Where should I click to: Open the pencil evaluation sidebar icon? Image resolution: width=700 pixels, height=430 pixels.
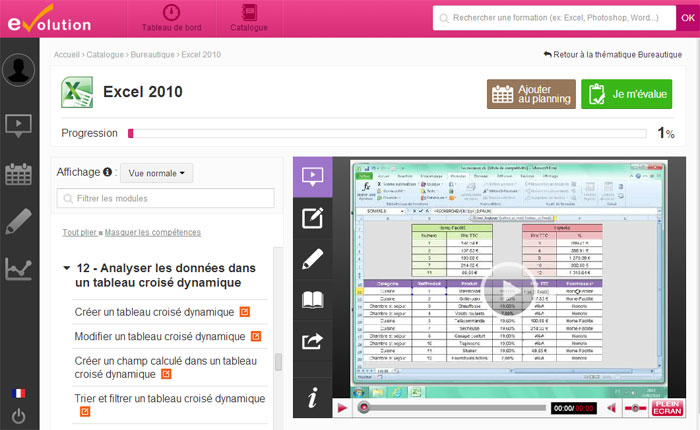tap(18, 221)
